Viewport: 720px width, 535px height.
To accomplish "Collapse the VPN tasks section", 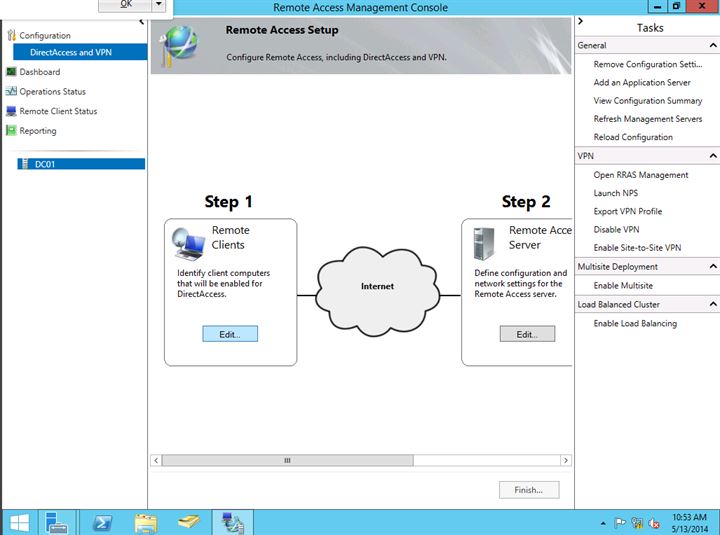I will coord(713,156).
